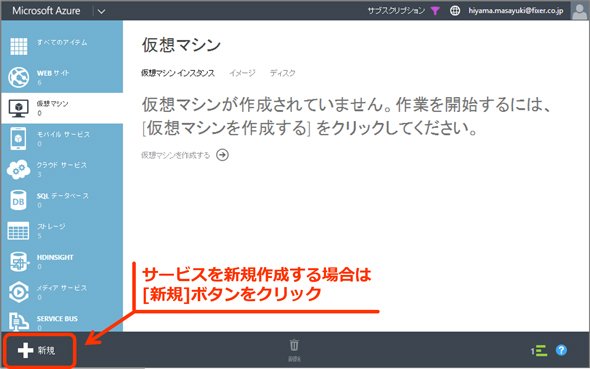The width and height of the screenshot is (590, 369).
Task: Open the blue help question mark
Action: [x=561, y=350]
